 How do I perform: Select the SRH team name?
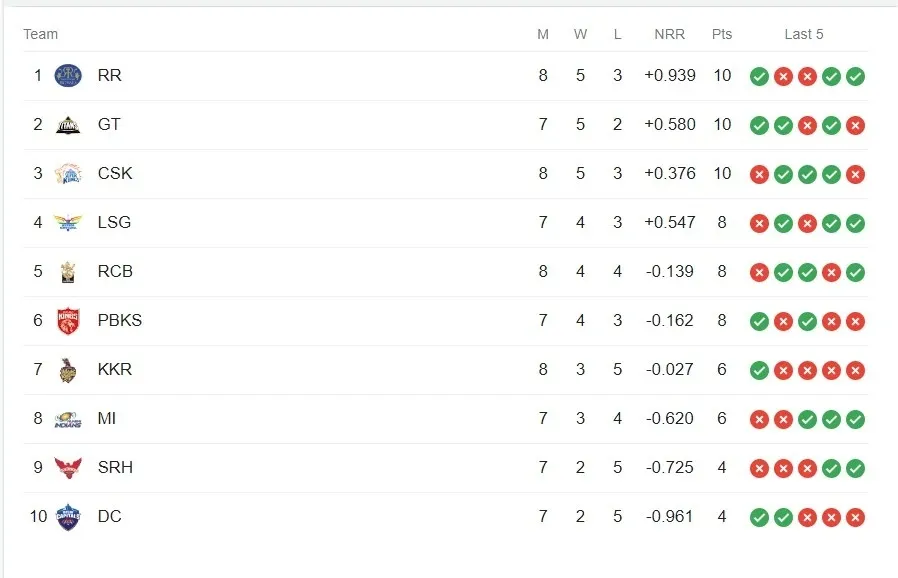(115, 467)
